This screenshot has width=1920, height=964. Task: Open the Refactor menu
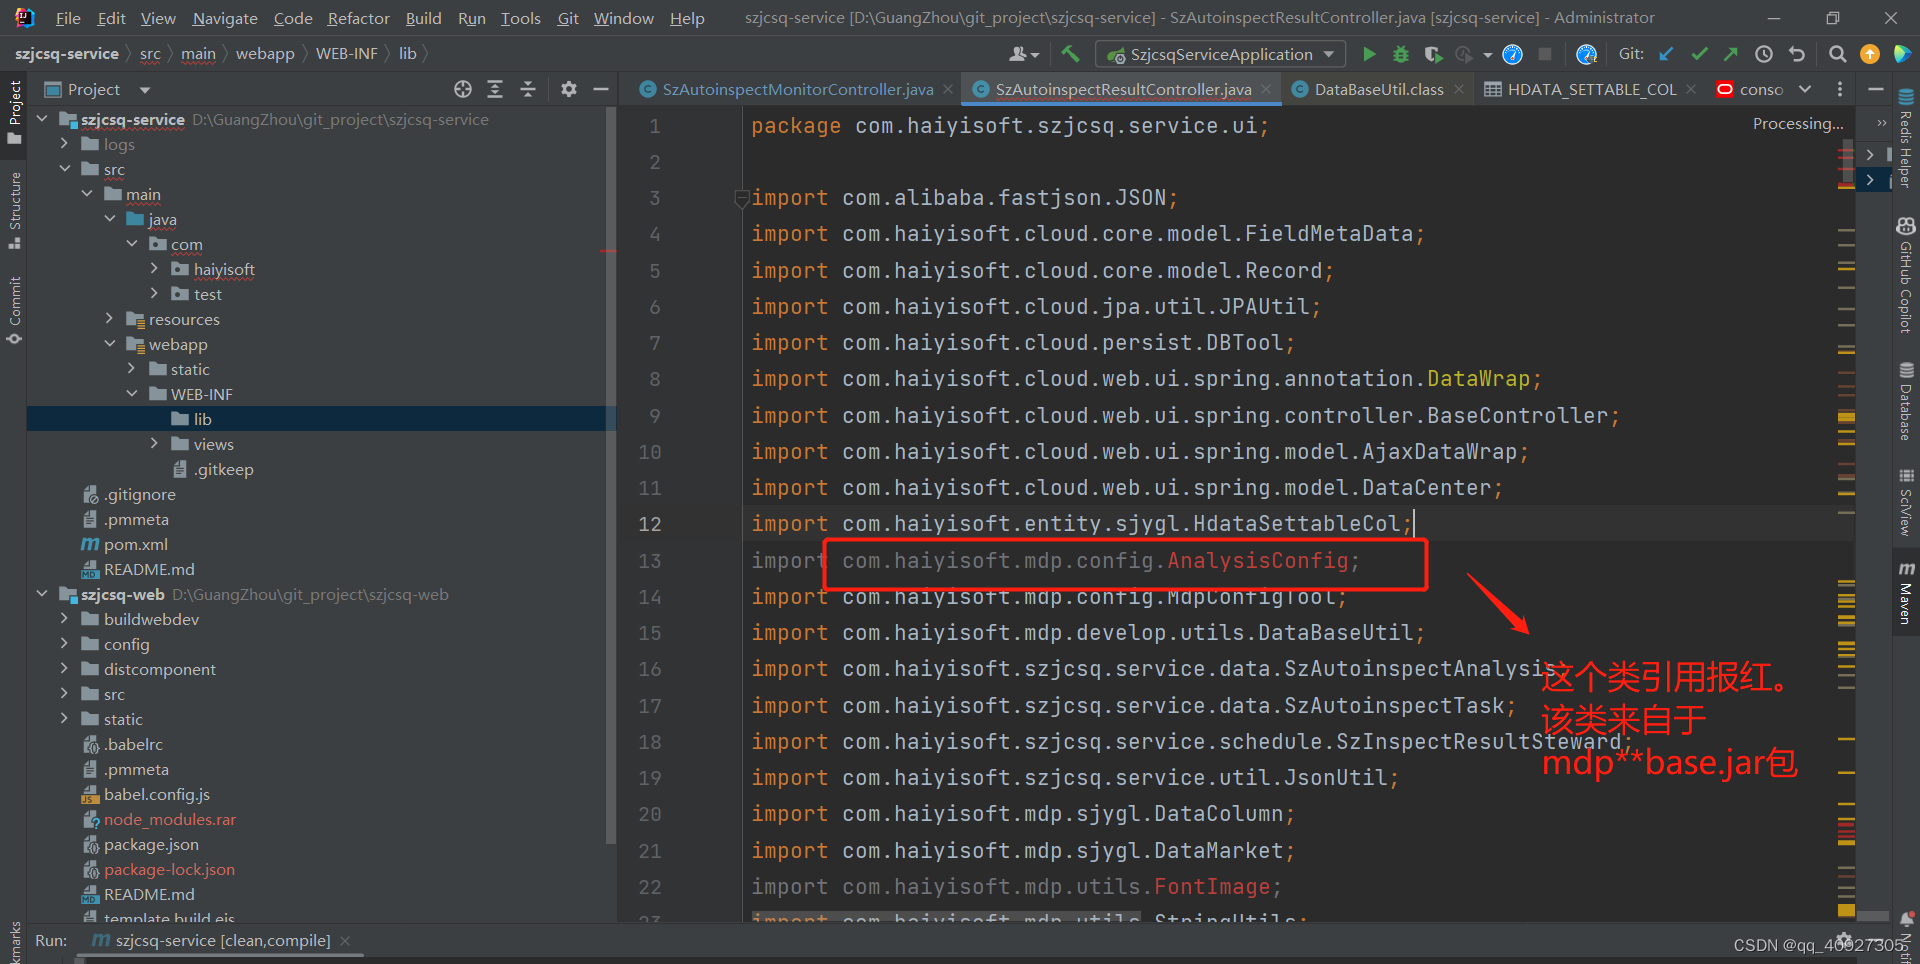click(x=358, y=18)
